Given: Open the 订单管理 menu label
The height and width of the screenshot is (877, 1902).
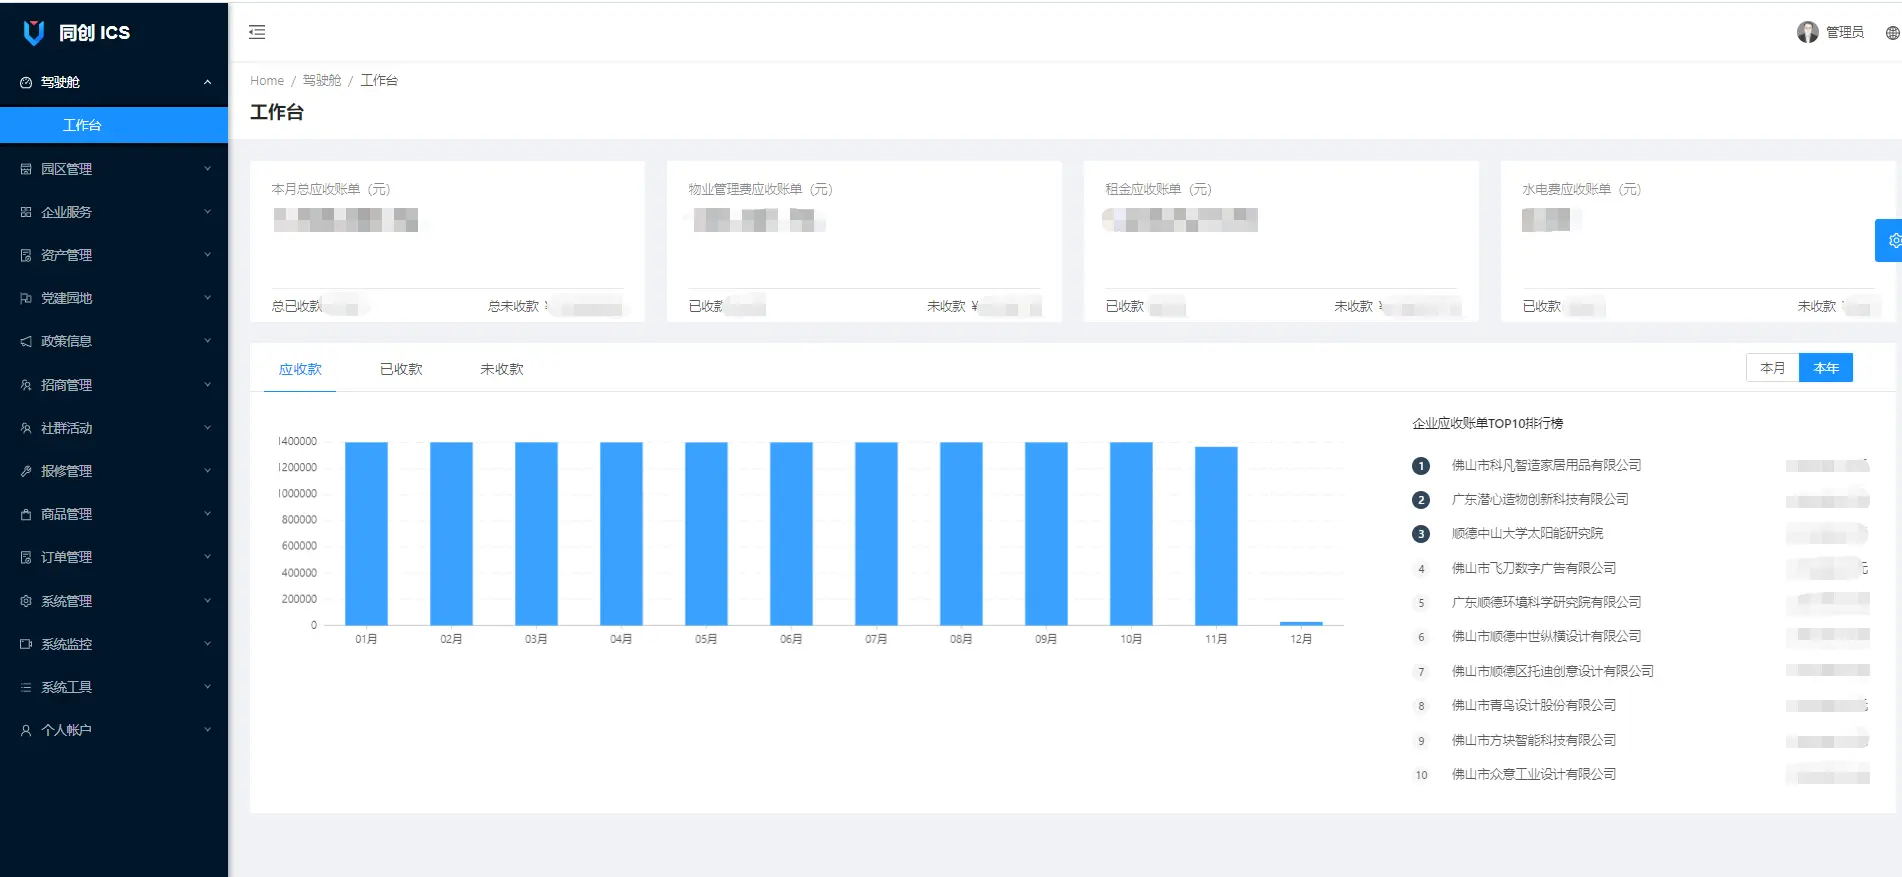Looking at the screenshot, I should 66,557.
